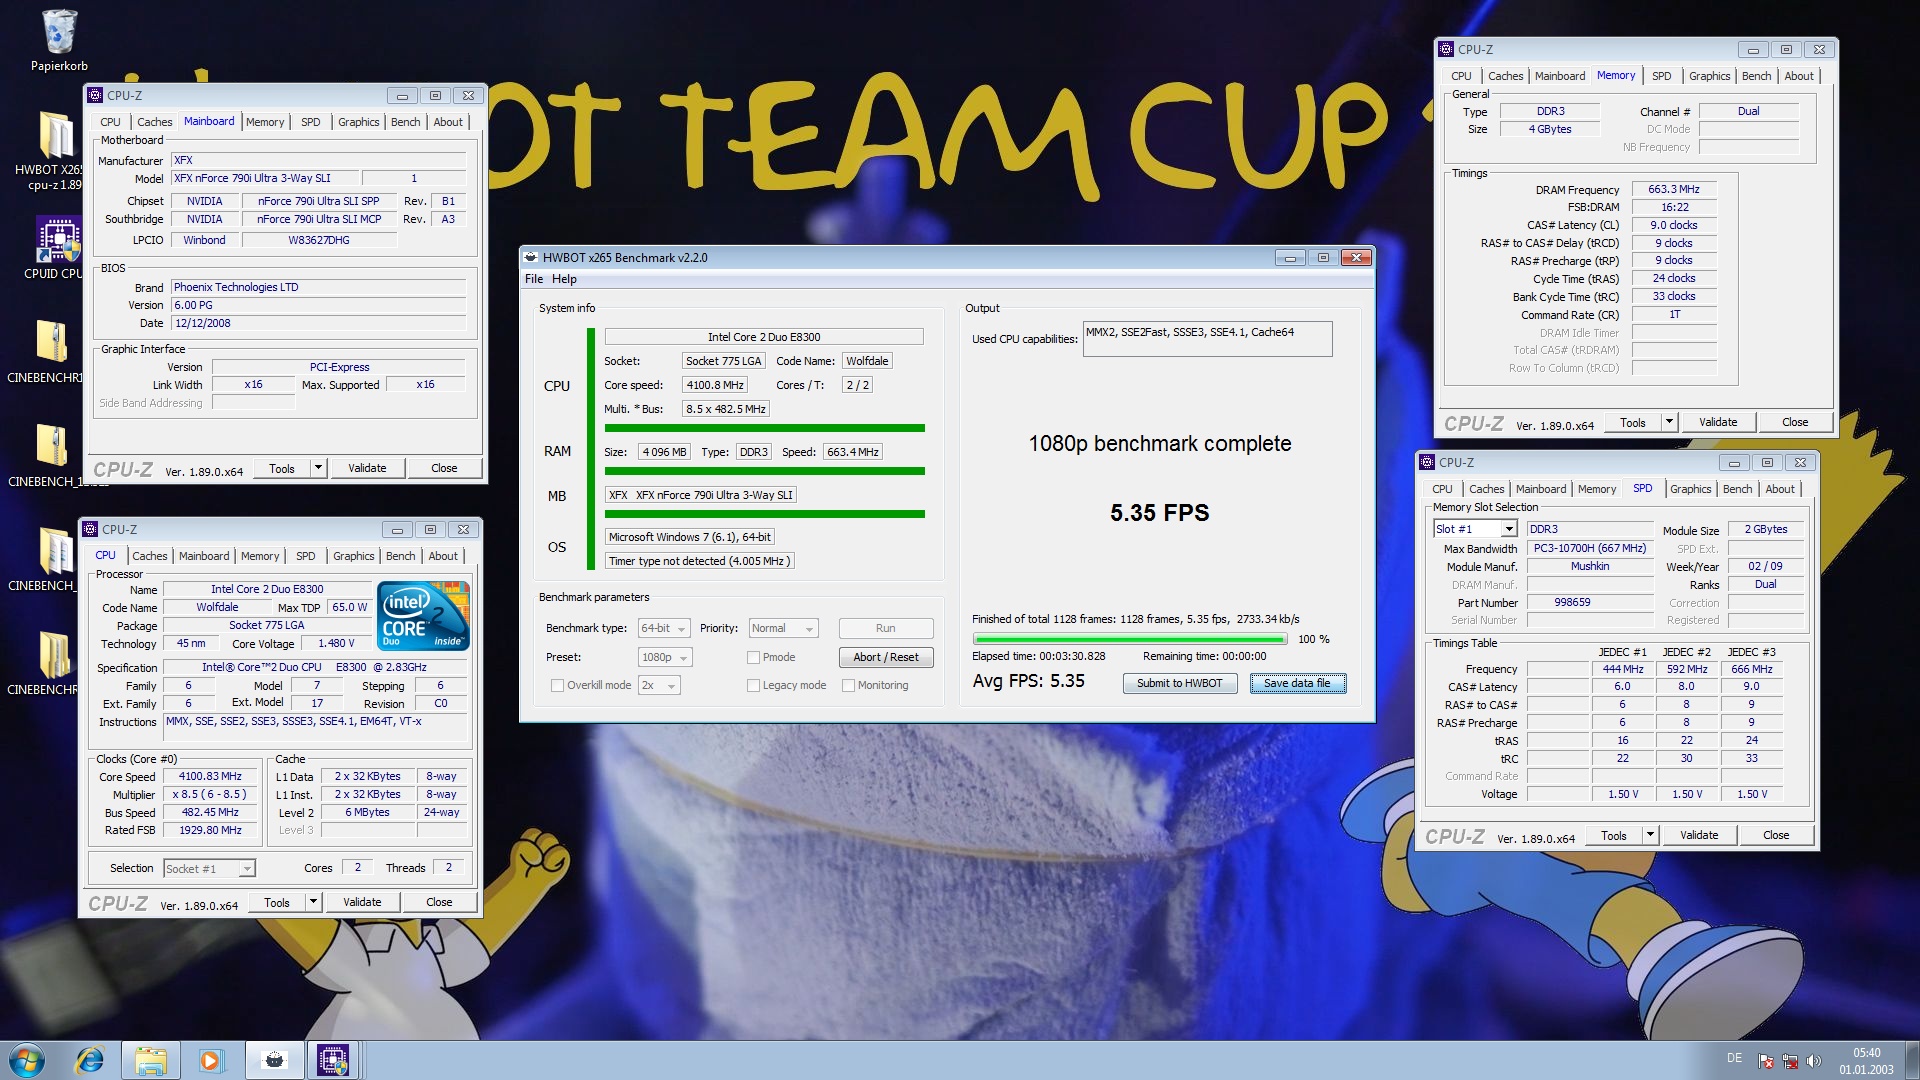Image resolution: width=1920 pixels, height=1080 pixels.
Task: Click the Submit to HWBOT button
Action: [x=1179, y=683]
